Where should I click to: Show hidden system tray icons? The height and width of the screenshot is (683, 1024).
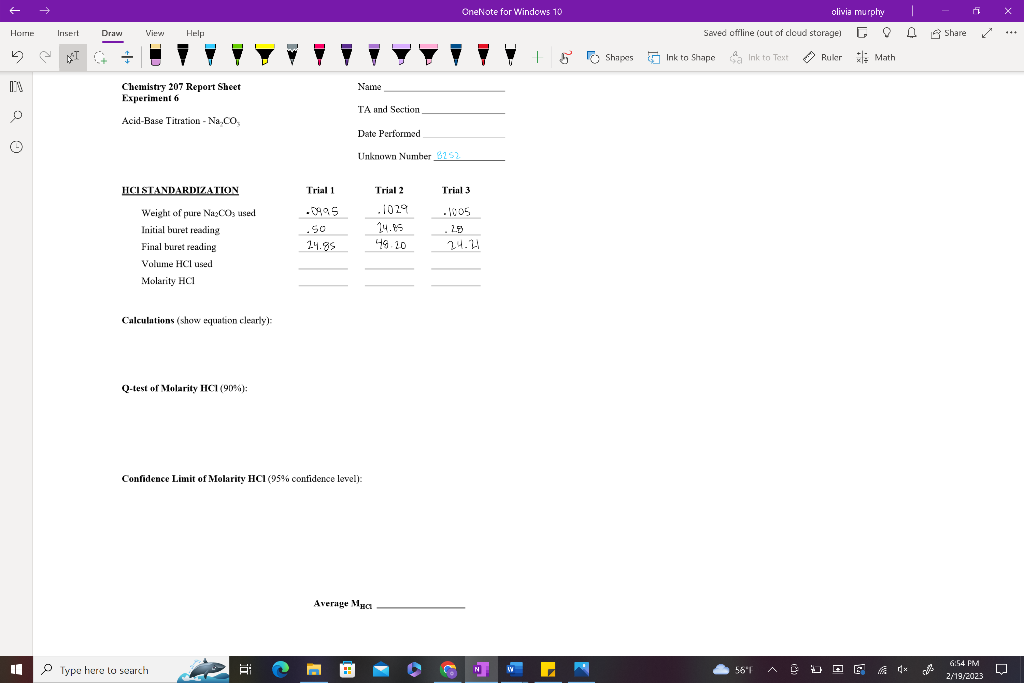click(x=772, y=669)
